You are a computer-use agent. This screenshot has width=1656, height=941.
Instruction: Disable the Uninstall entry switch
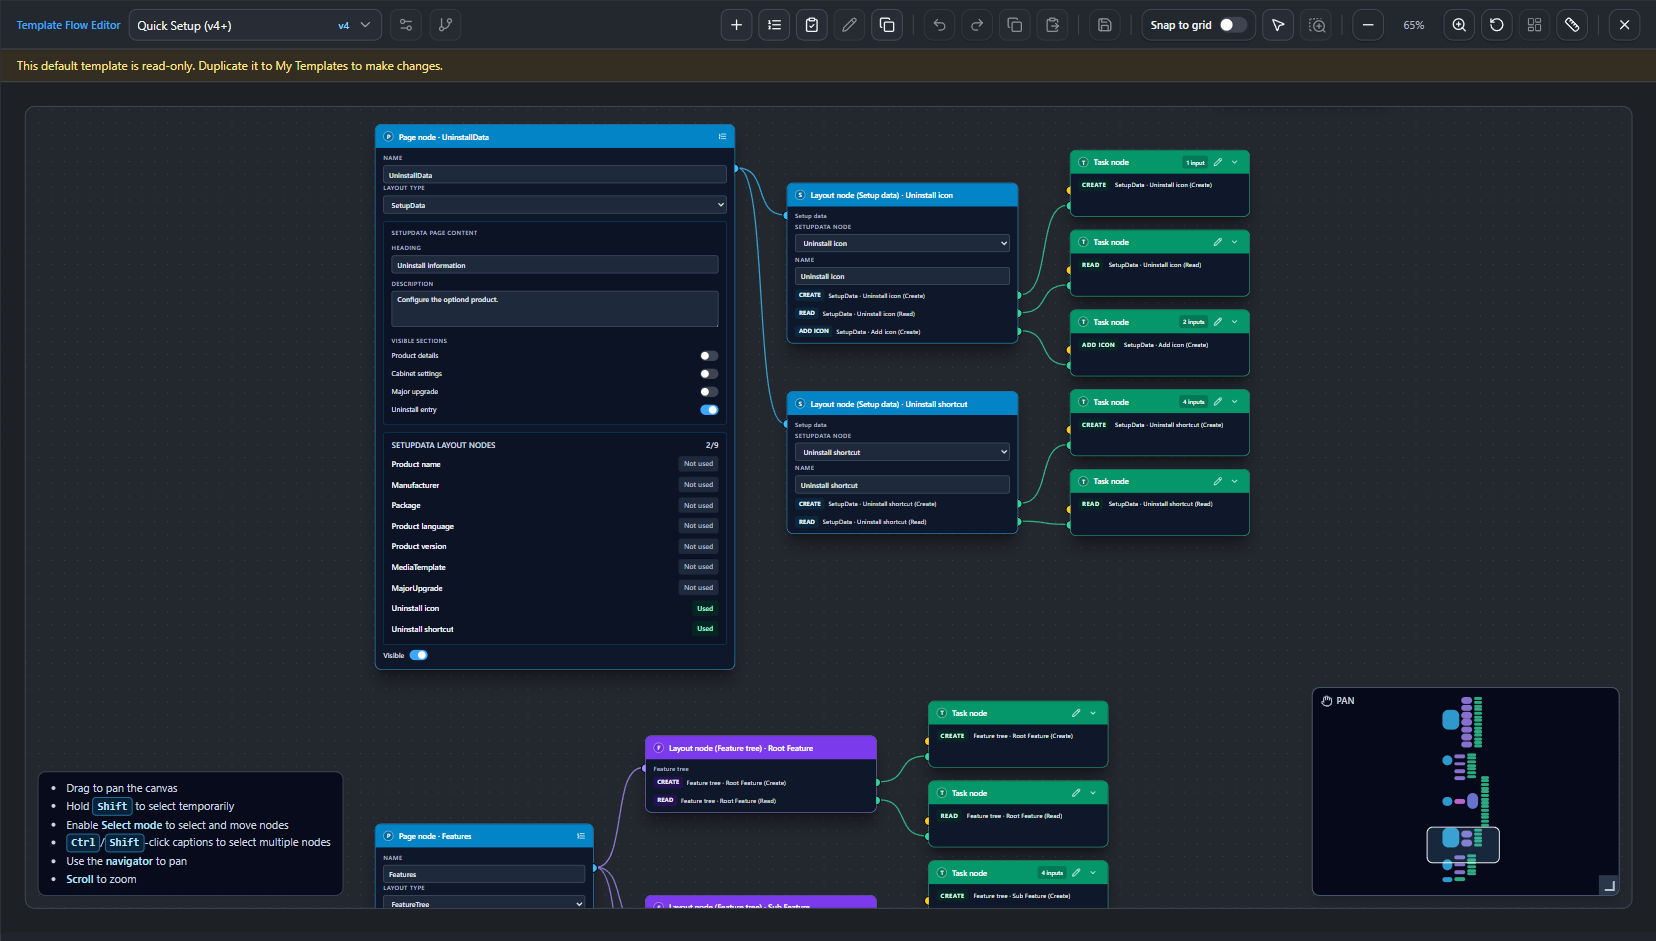tap(709, 410)
